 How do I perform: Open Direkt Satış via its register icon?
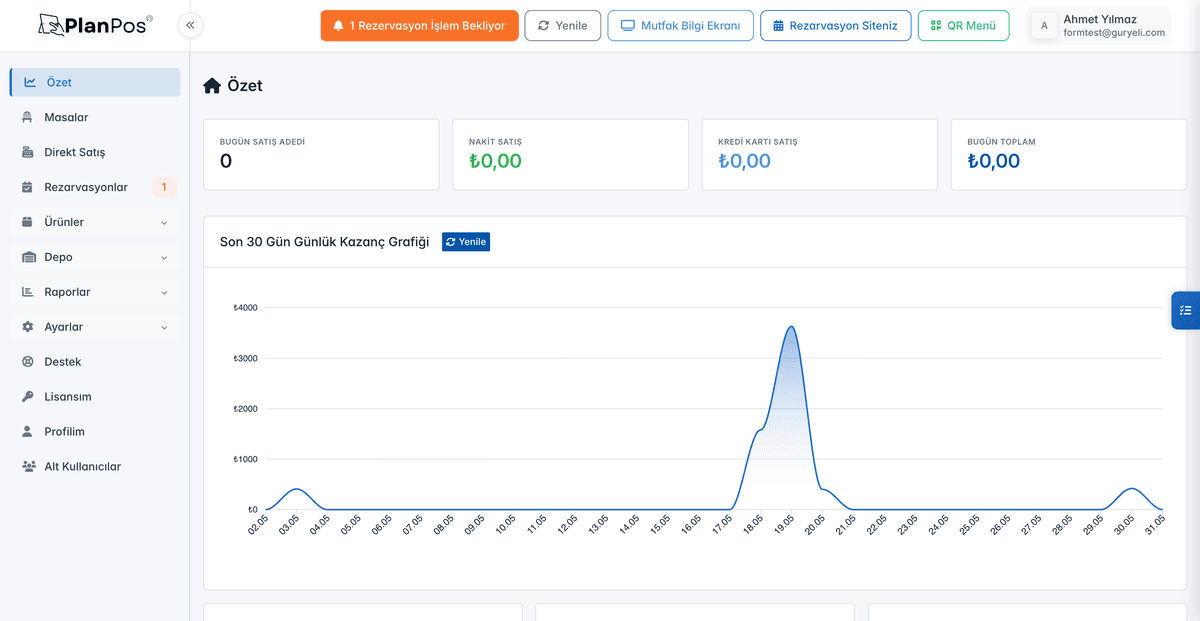27,152
